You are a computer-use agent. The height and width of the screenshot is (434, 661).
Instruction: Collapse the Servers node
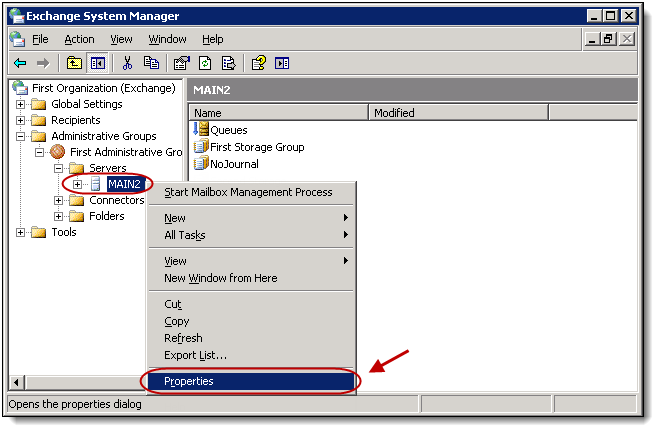point(58,168)
